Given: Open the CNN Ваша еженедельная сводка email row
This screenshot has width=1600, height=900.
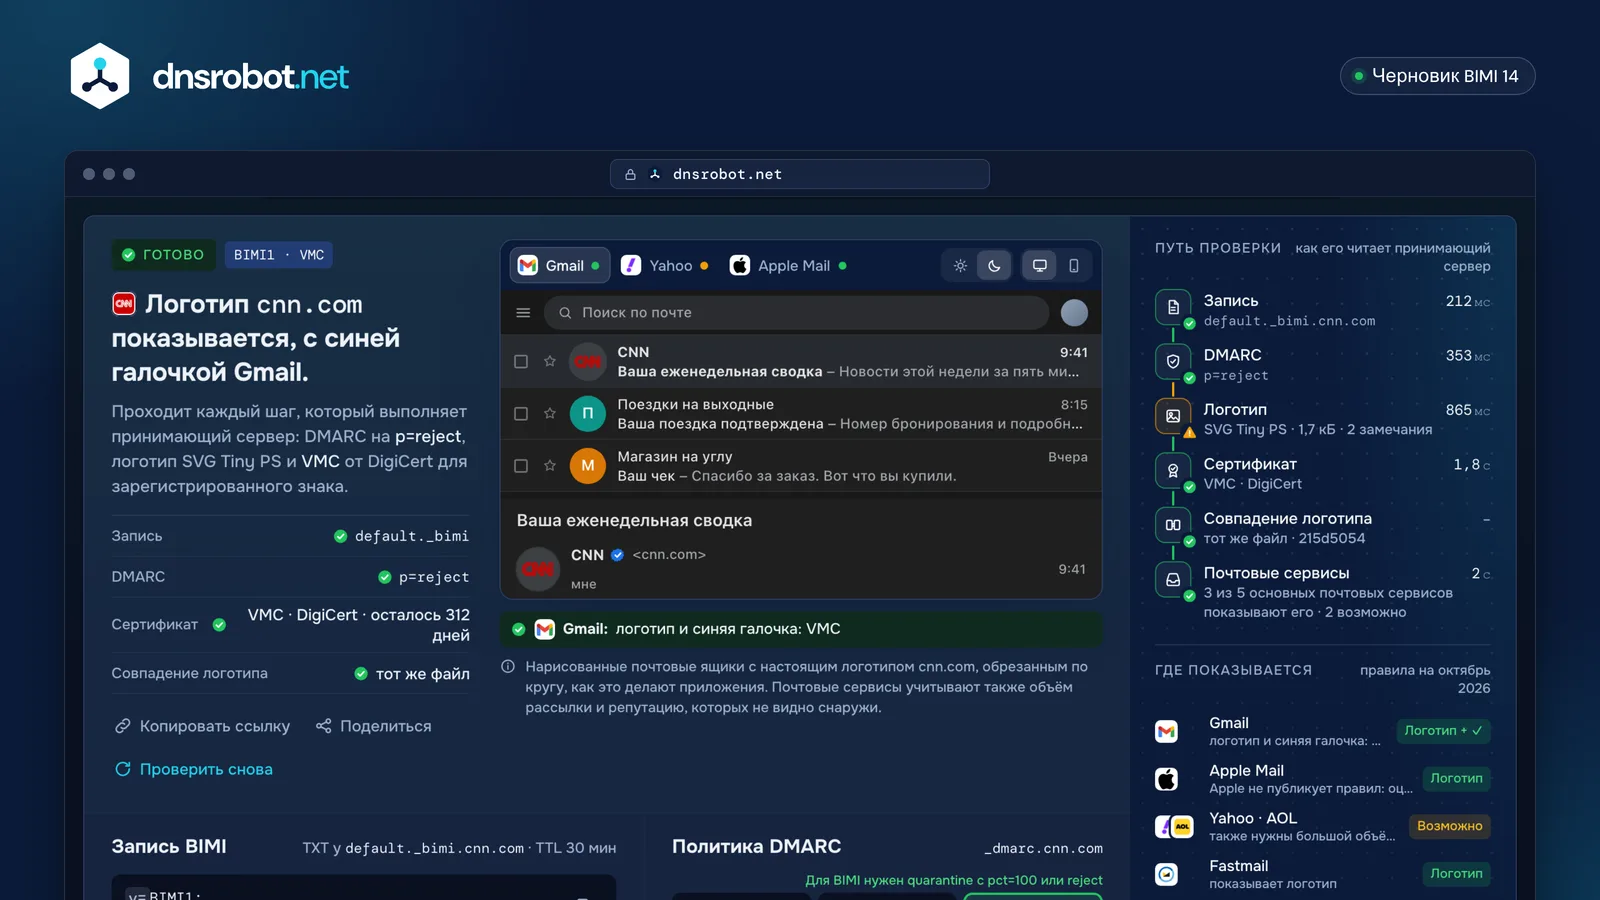Looking at the screenshot, I should coord(801,361).
